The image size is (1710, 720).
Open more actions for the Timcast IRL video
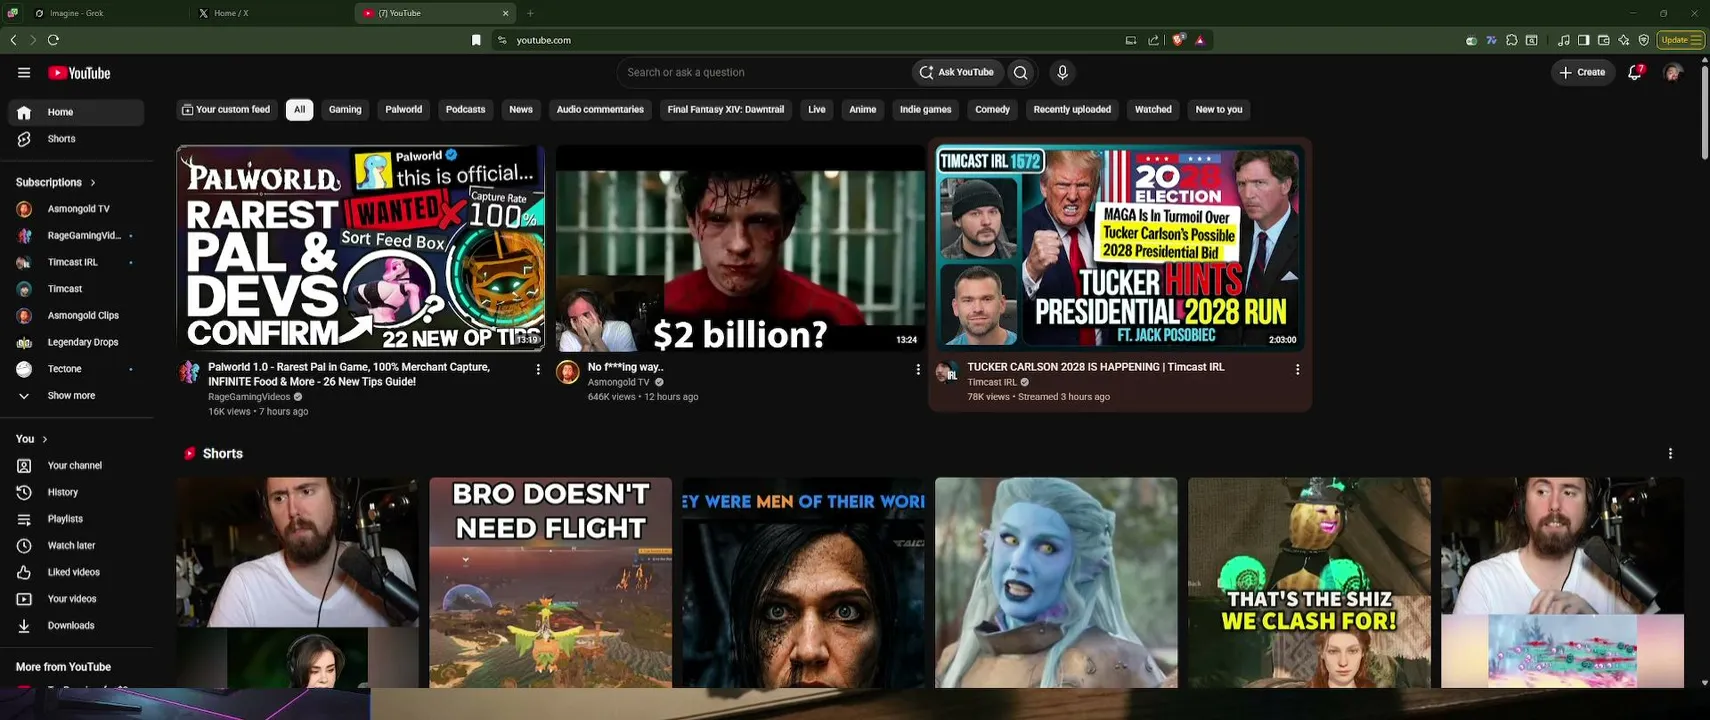point(1297,369)
